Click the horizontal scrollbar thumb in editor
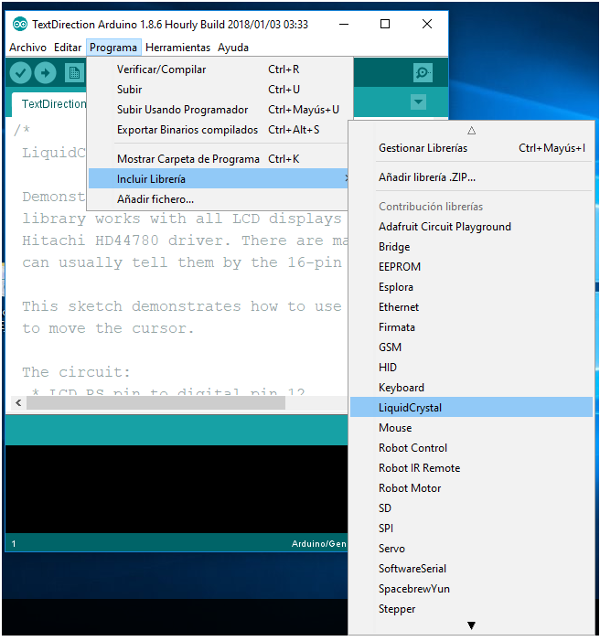This screenshot has height=641, width=600. (156, 403)
